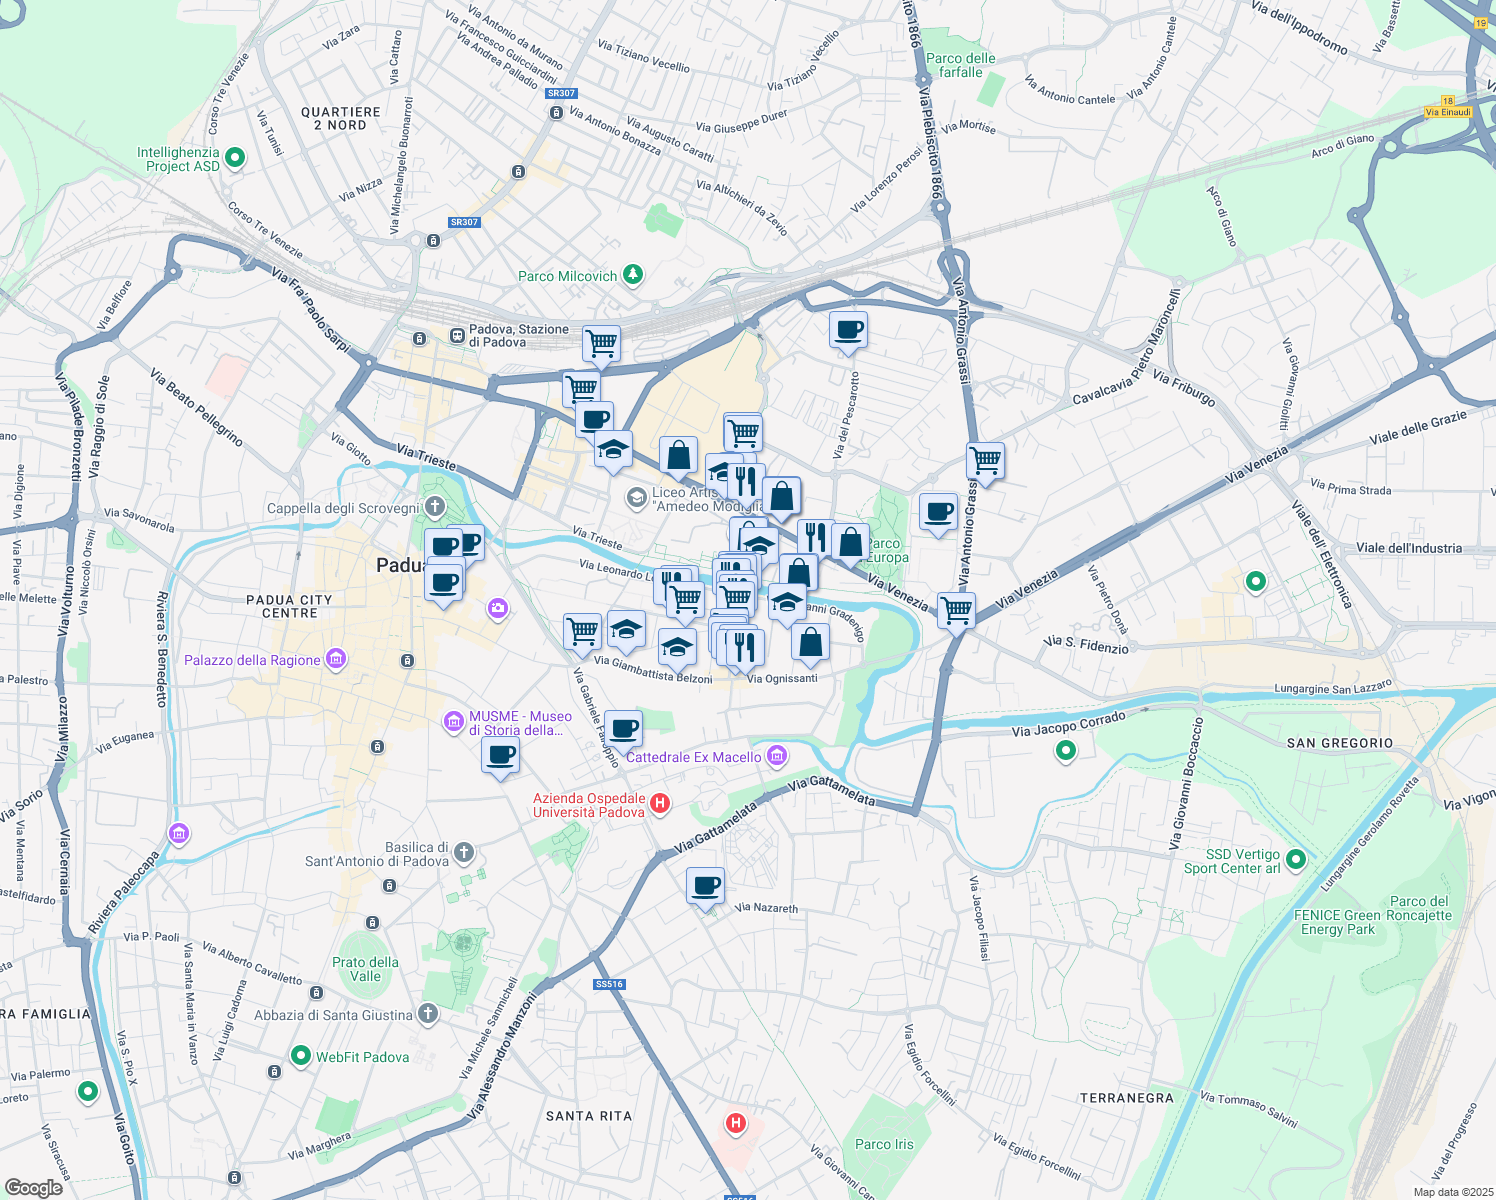Select the tree icon at Parco Milcovich

631,275
